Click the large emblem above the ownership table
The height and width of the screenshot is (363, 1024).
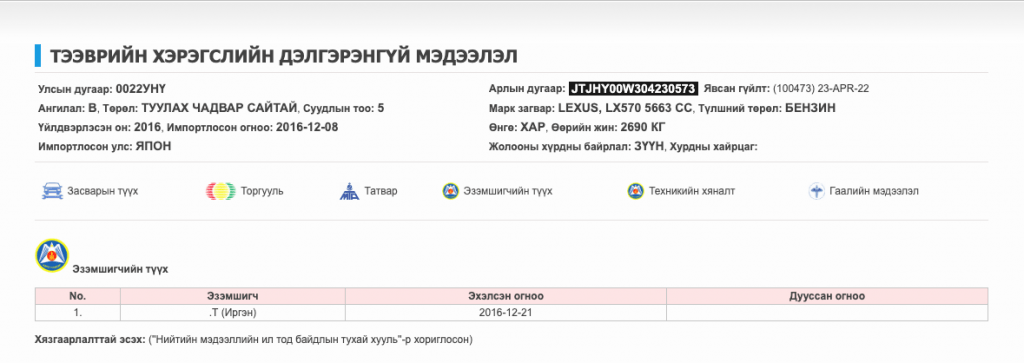[x=52, y=256]
